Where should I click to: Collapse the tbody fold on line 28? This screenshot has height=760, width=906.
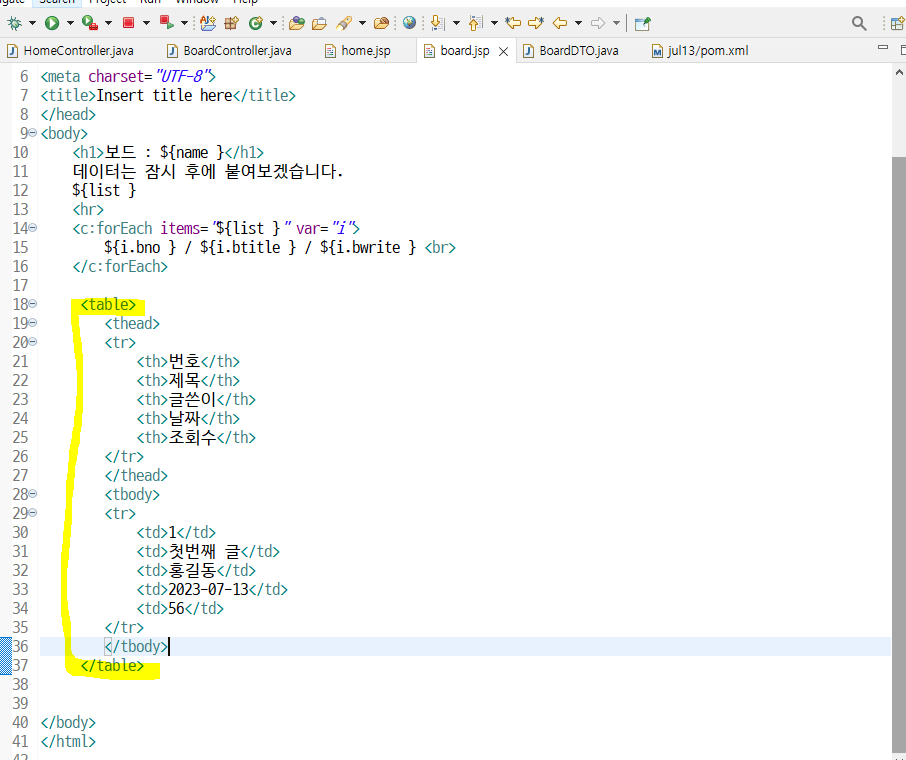click(x=33, y=494)
